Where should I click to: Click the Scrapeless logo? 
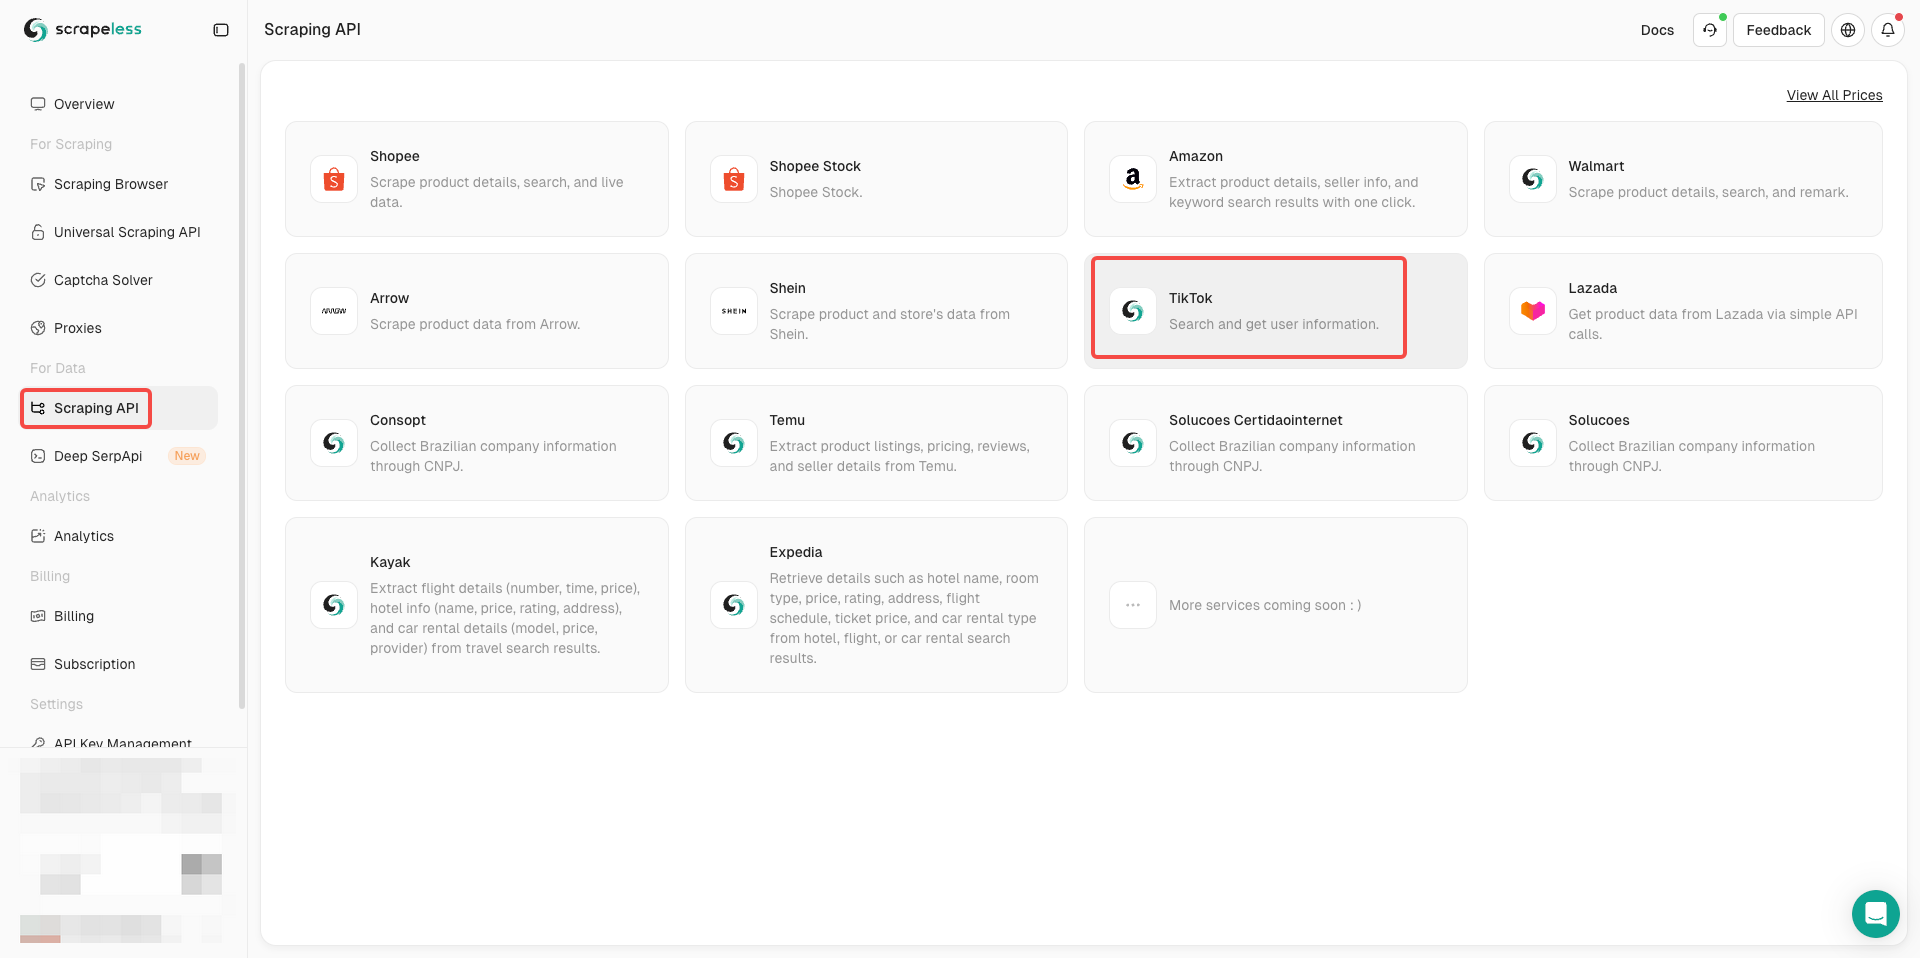point(83,30)
